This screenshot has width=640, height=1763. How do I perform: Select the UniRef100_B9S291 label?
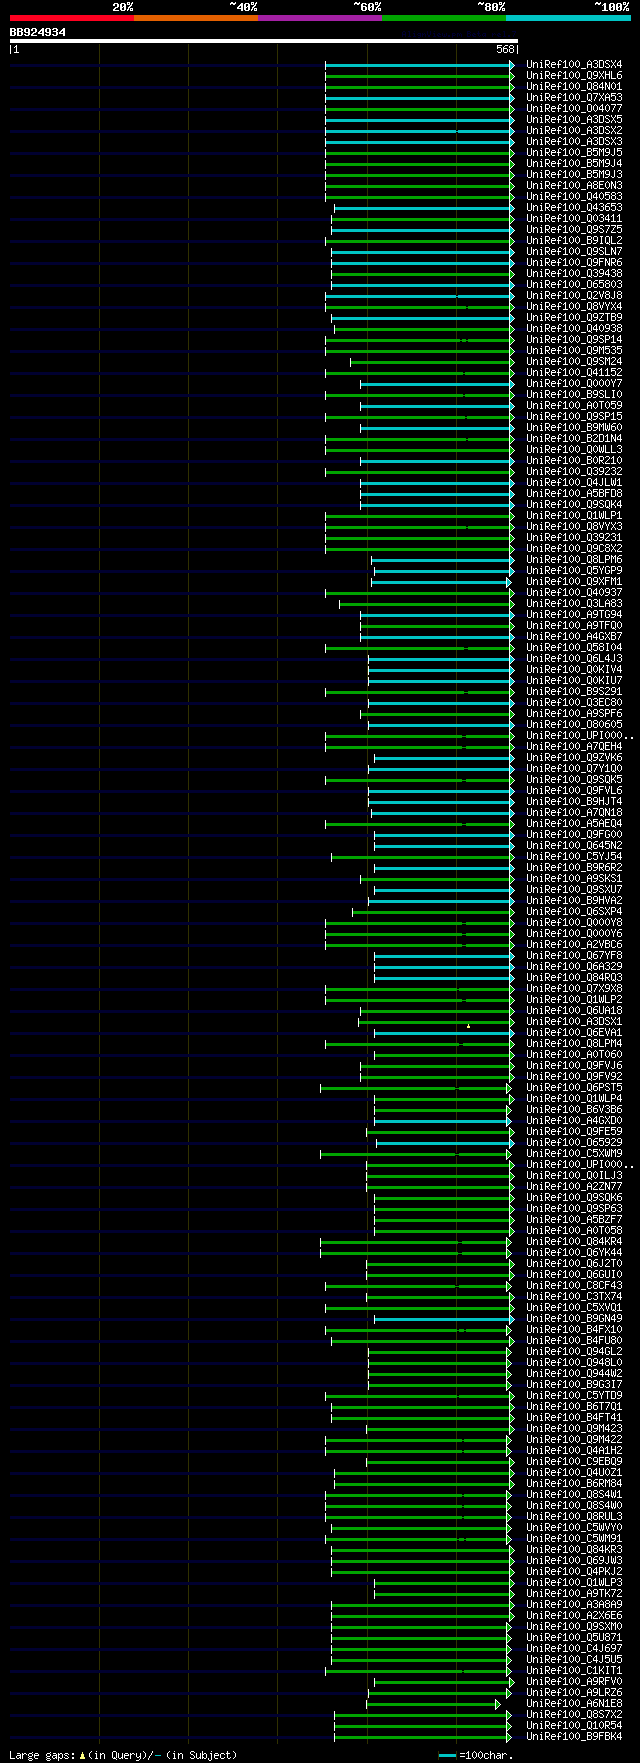pyautogui.click(x=574, y=692)
